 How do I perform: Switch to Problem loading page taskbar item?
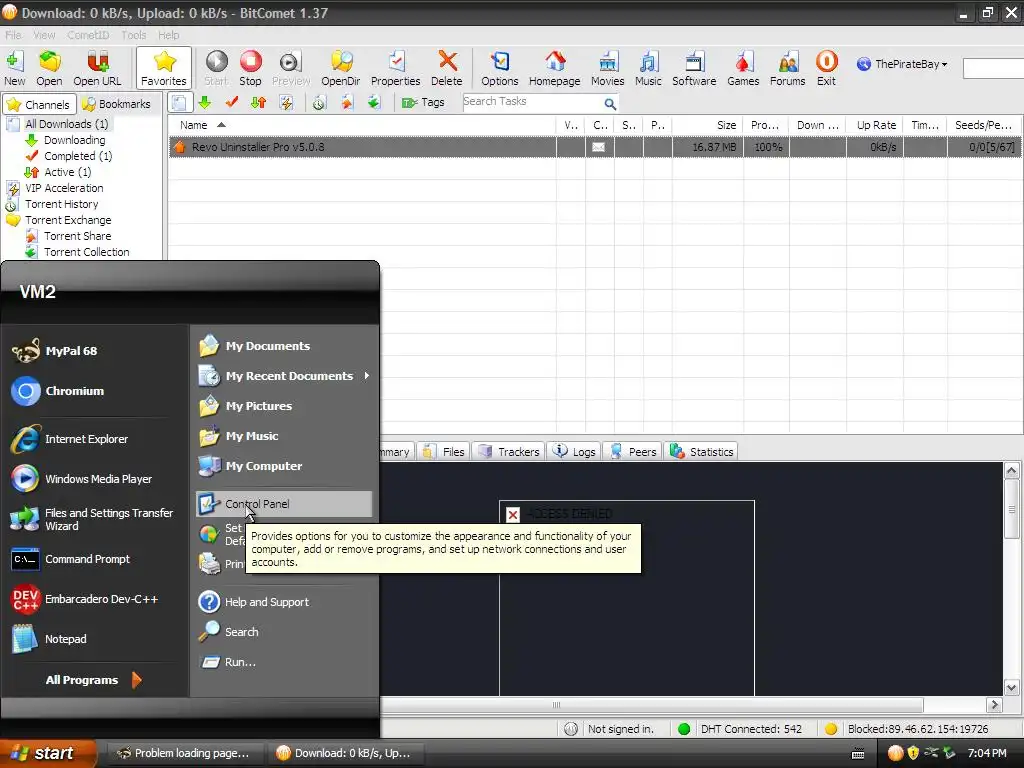(184, 754)
